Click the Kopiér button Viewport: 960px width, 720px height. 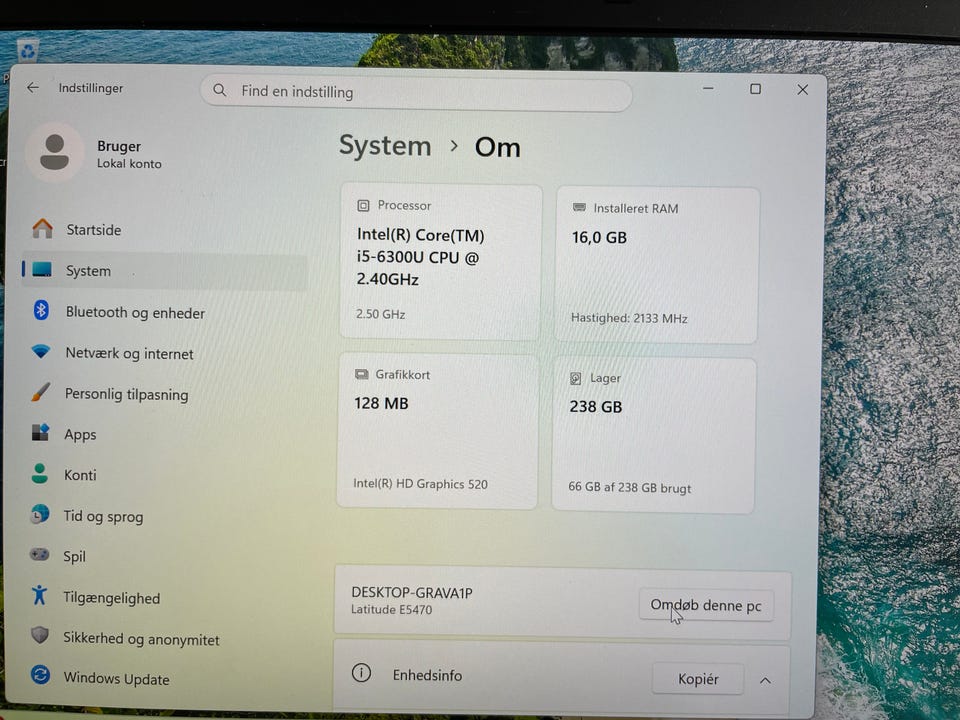point(698,678)
